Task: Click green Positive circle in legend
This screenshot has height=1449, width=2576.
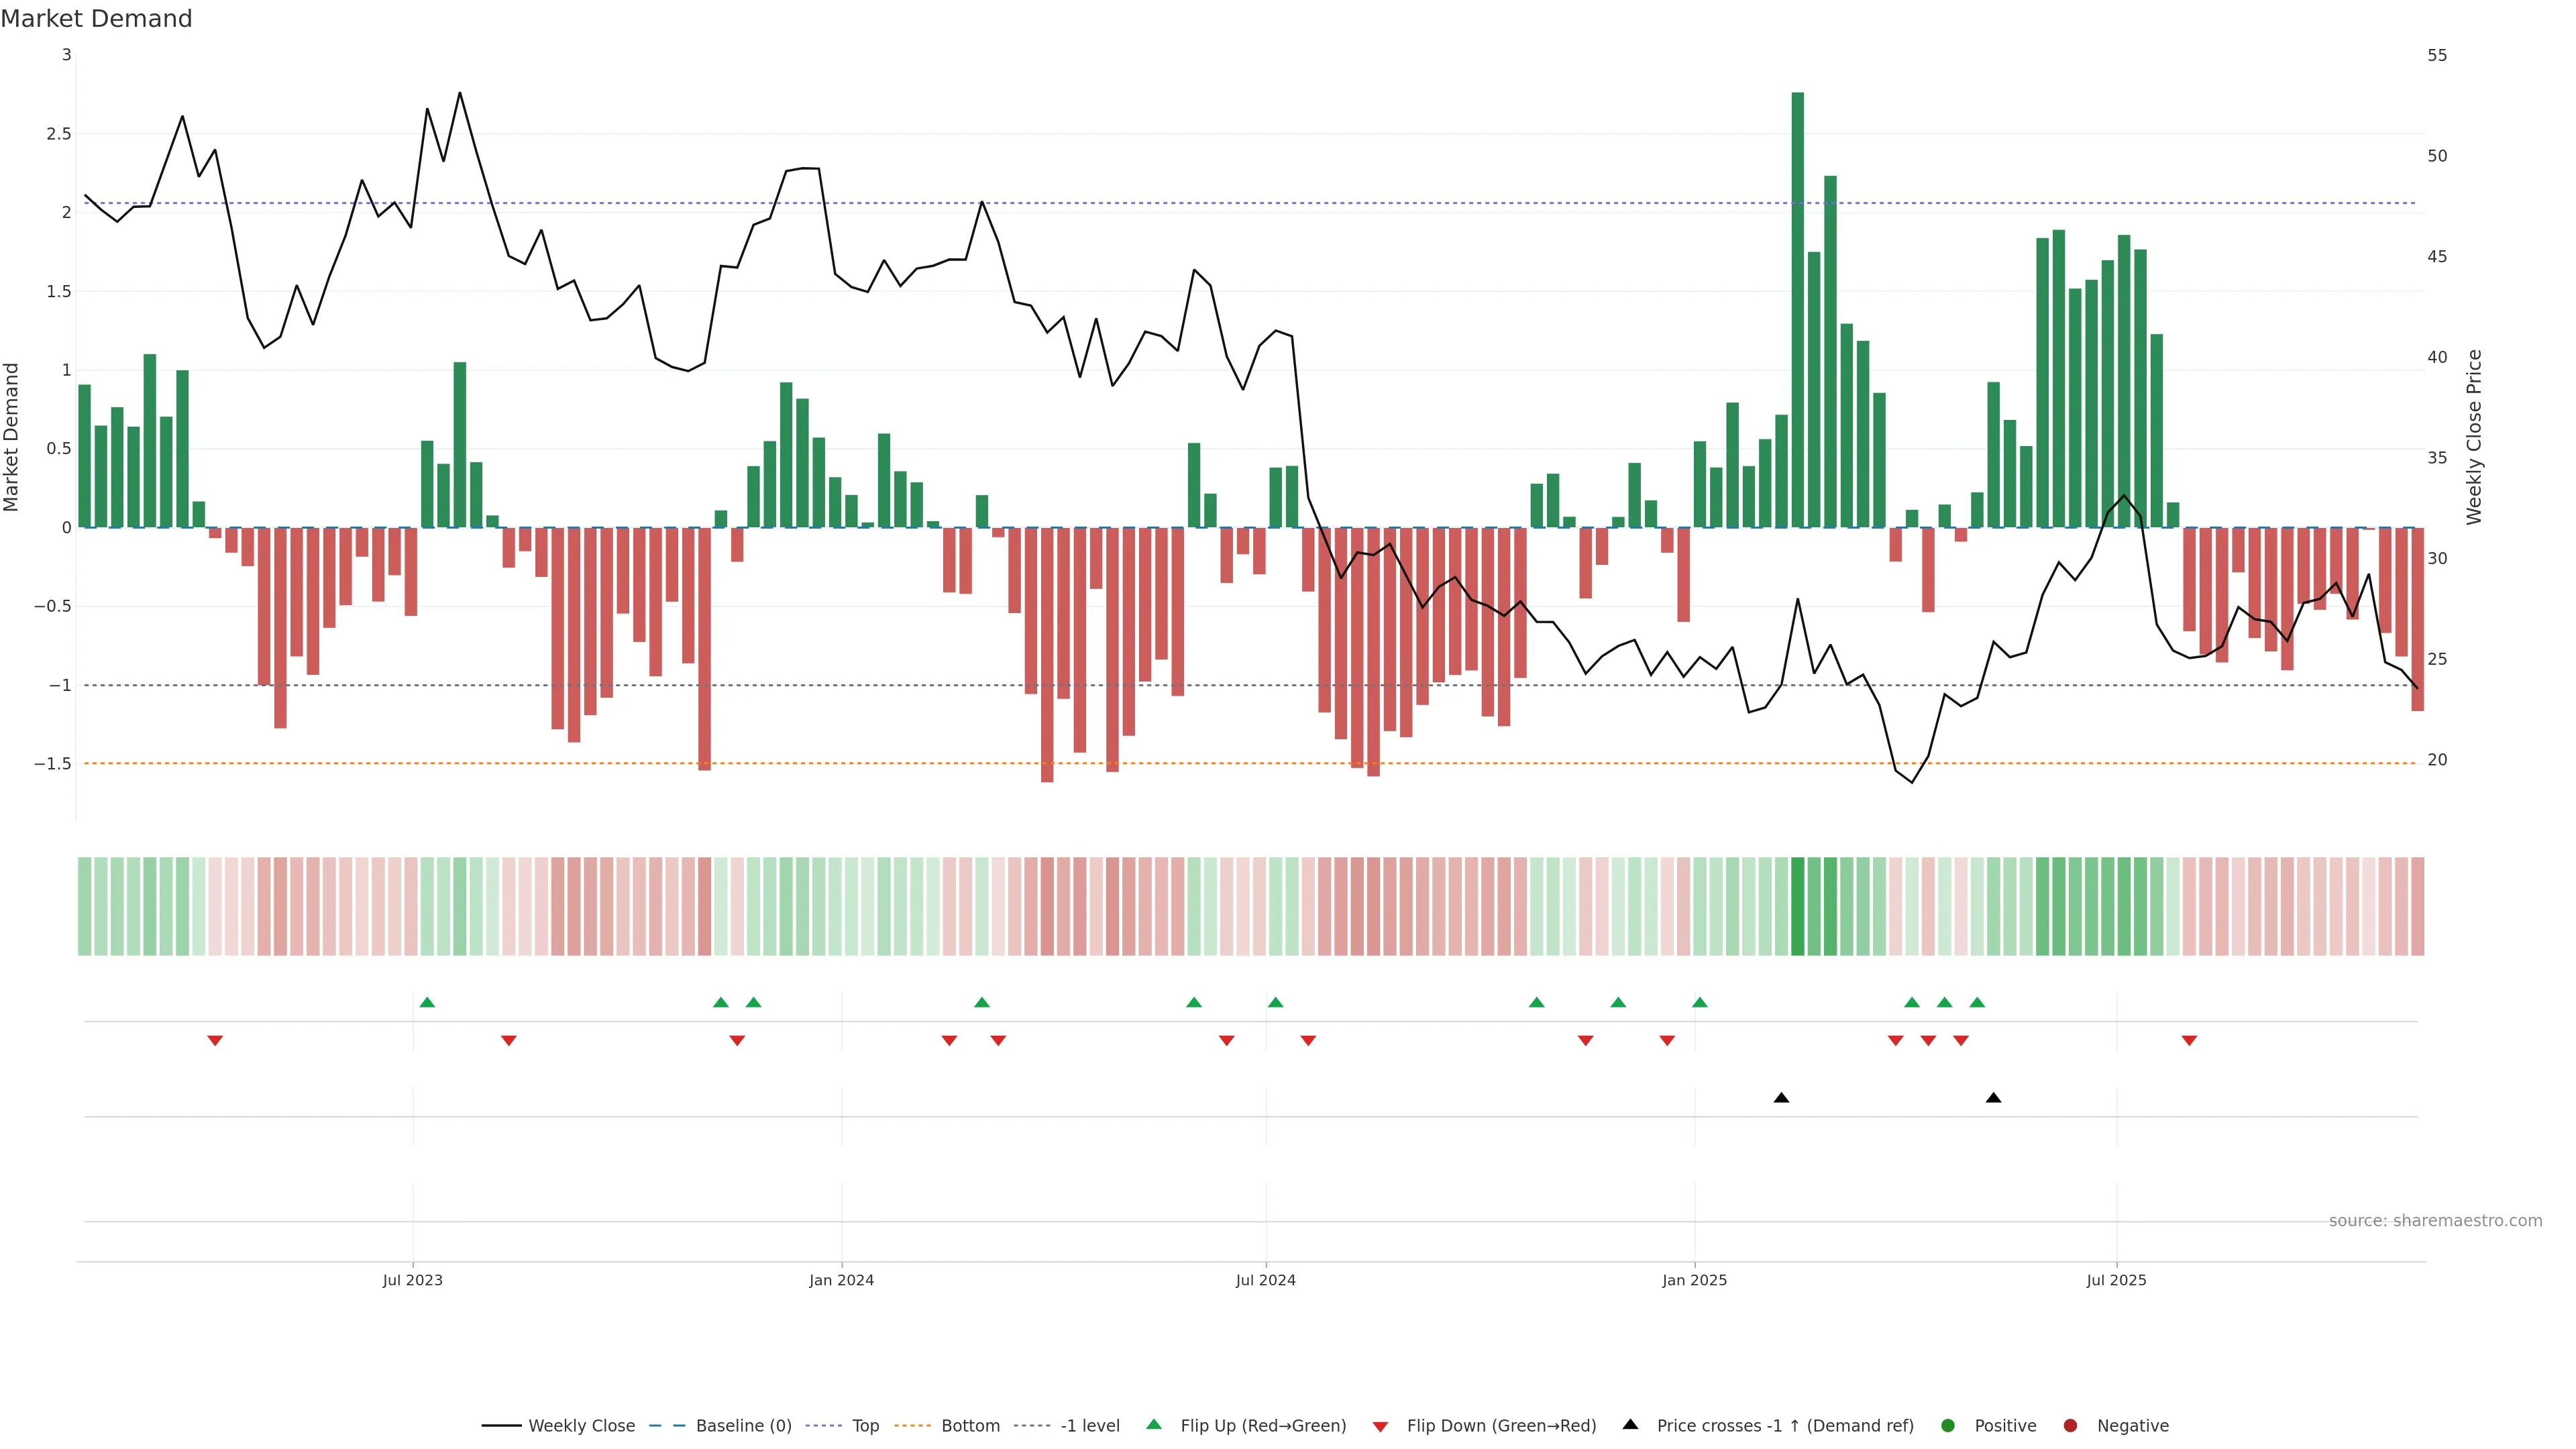Action: [x=1947, y=1426]
